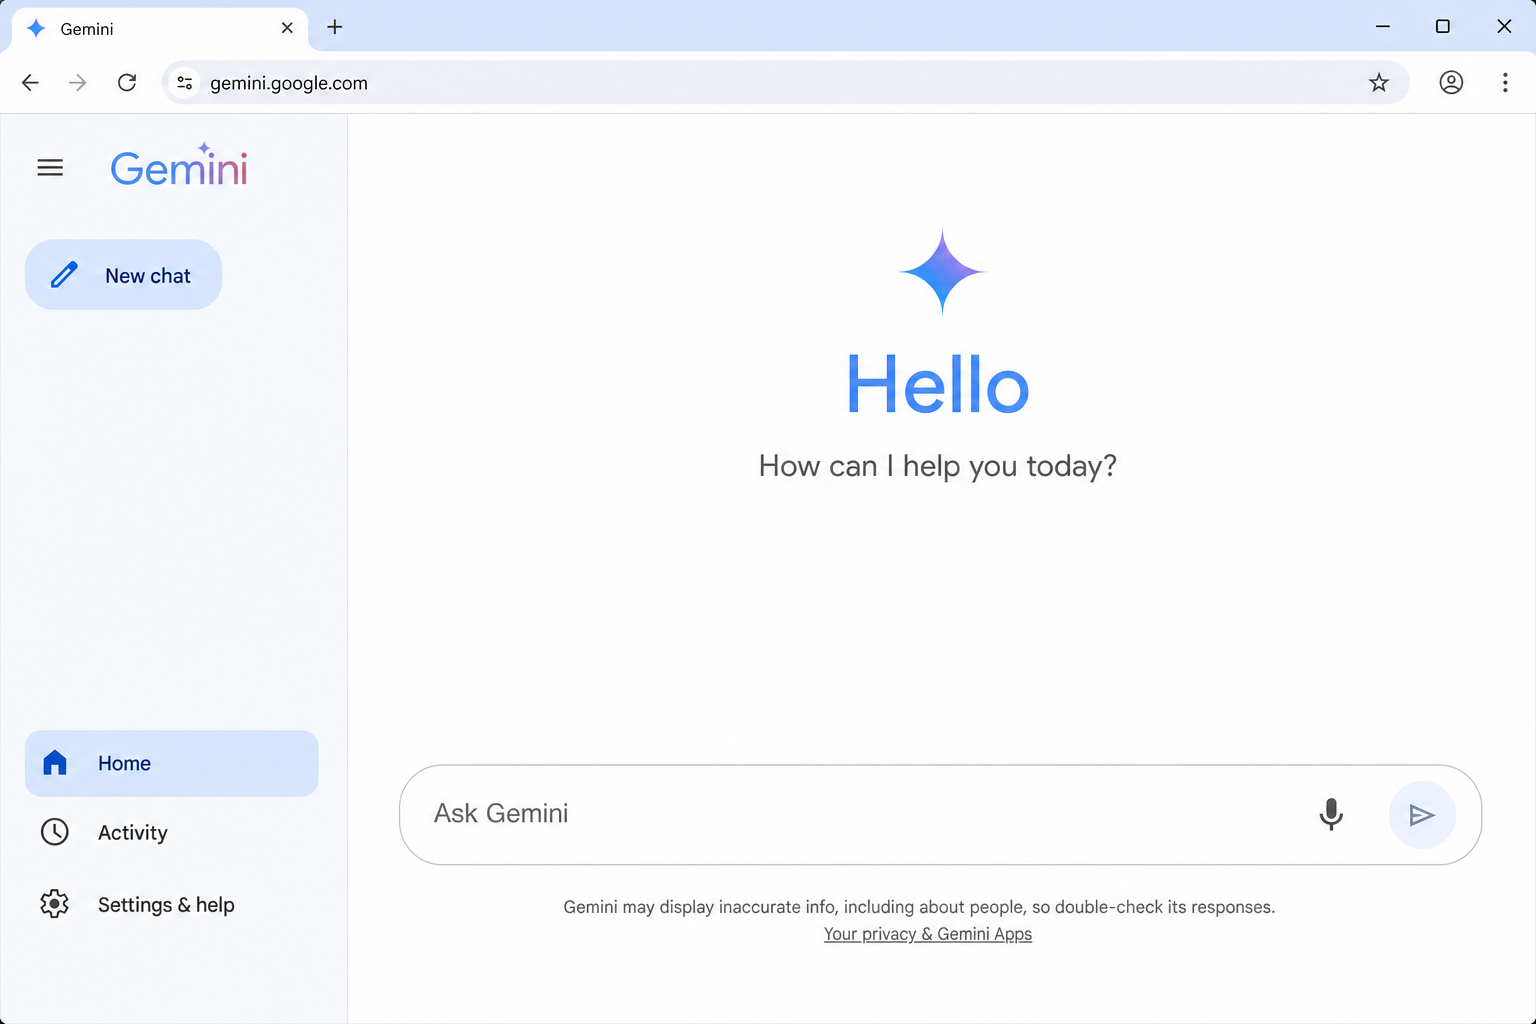Click the large Gemini sparkle icon

942,272
